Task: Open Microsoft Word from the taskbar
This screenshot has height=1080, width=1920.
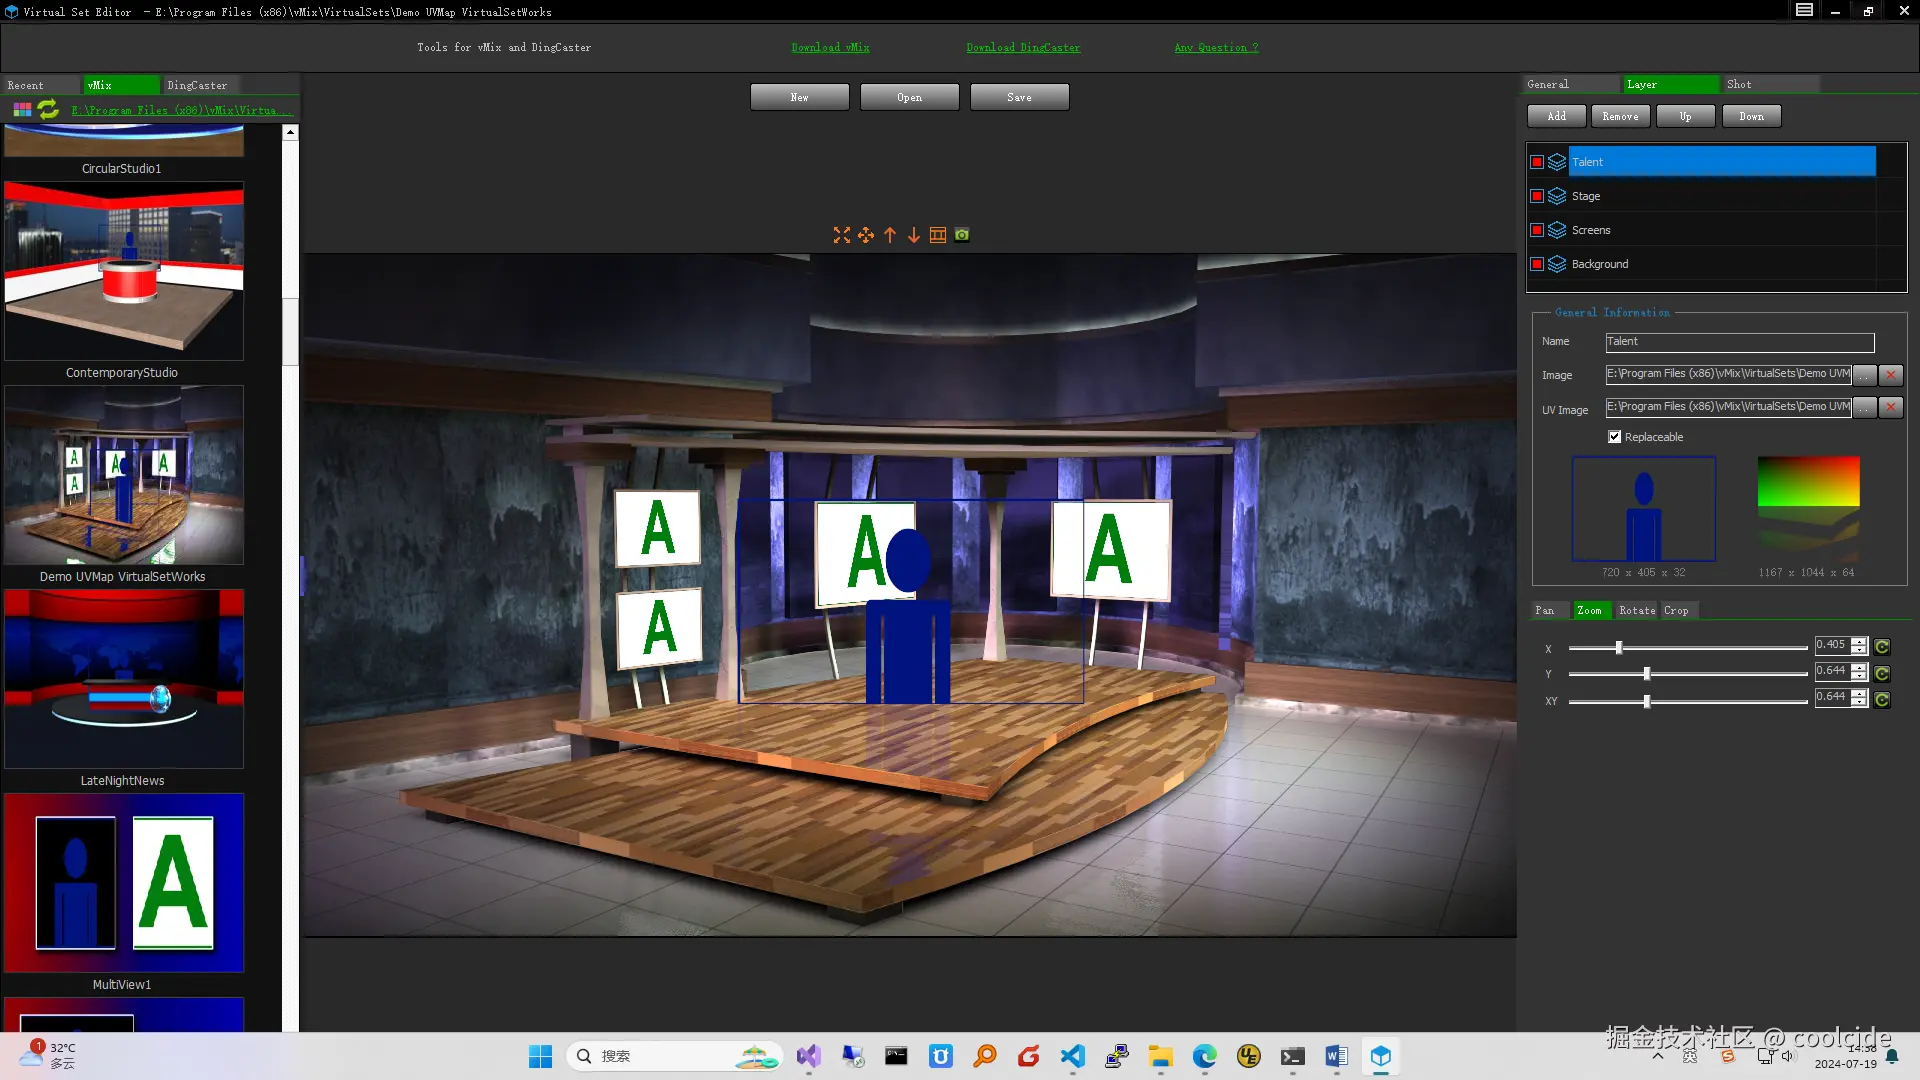Action: 1336,1056
